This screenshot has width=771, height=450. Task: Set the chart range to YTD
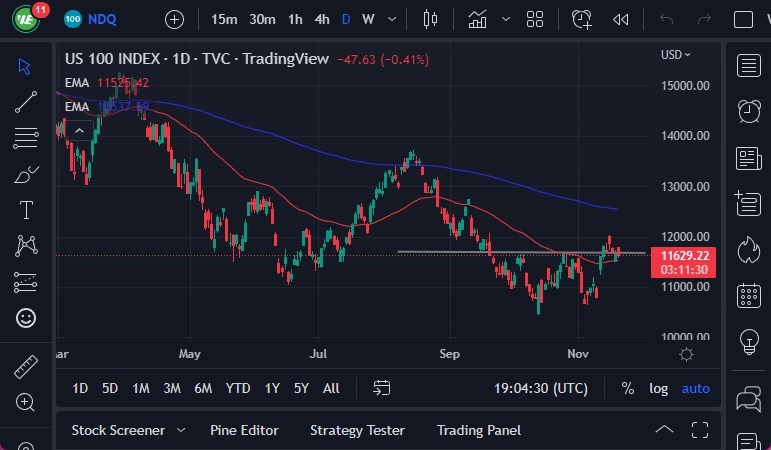tap(238, 388)
